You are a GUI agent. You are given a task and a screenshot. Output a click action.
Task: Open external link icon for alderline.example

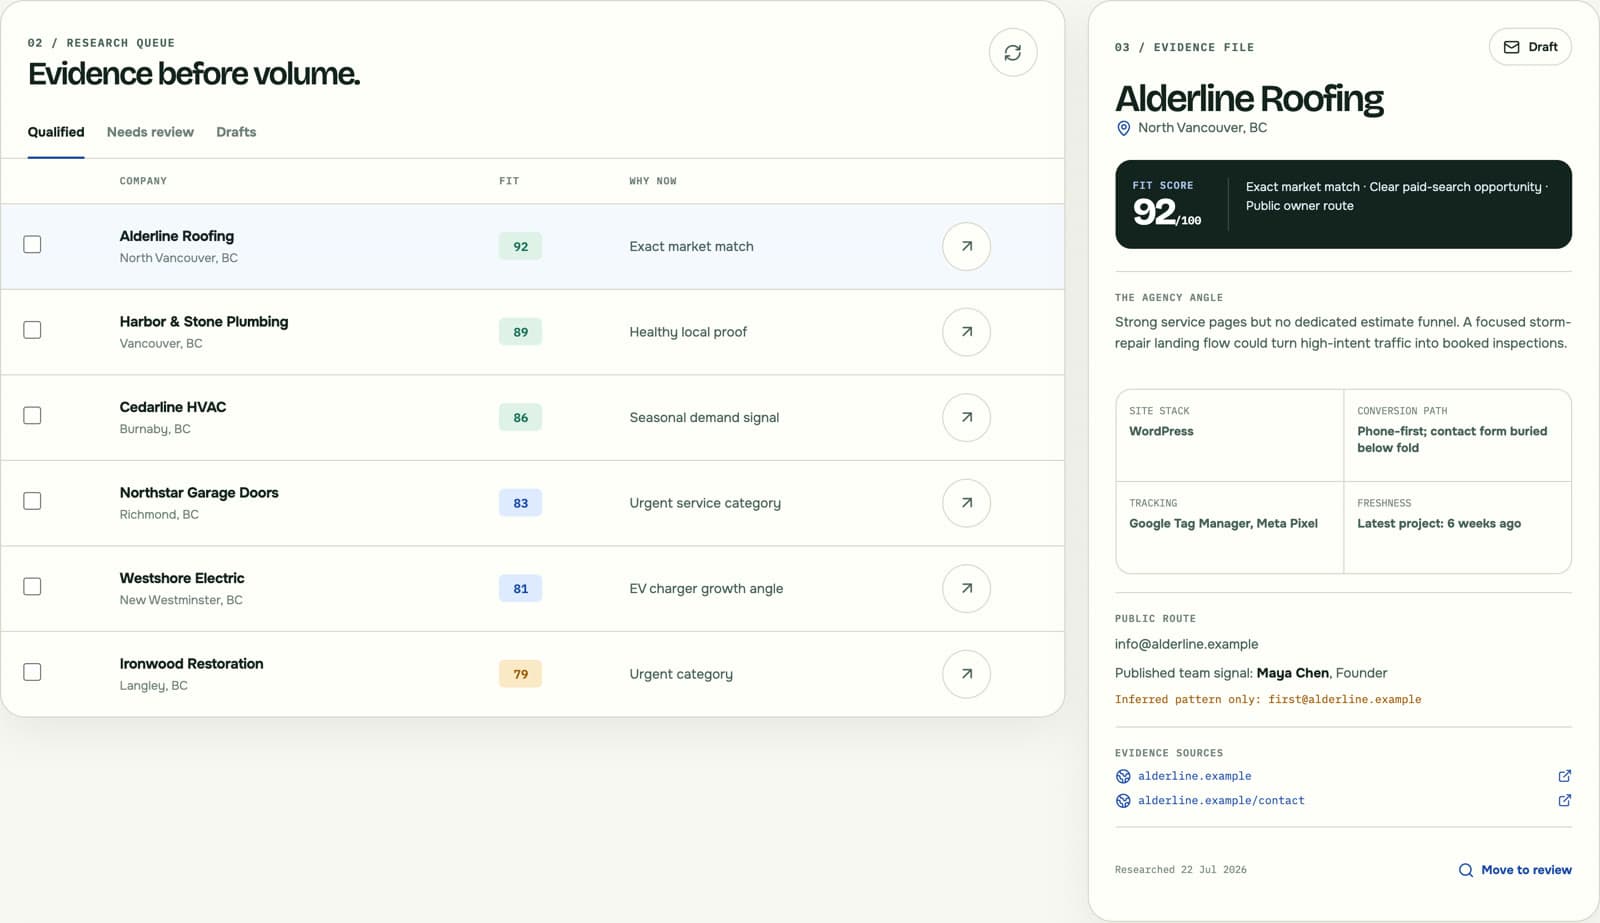coord(1564,776)
